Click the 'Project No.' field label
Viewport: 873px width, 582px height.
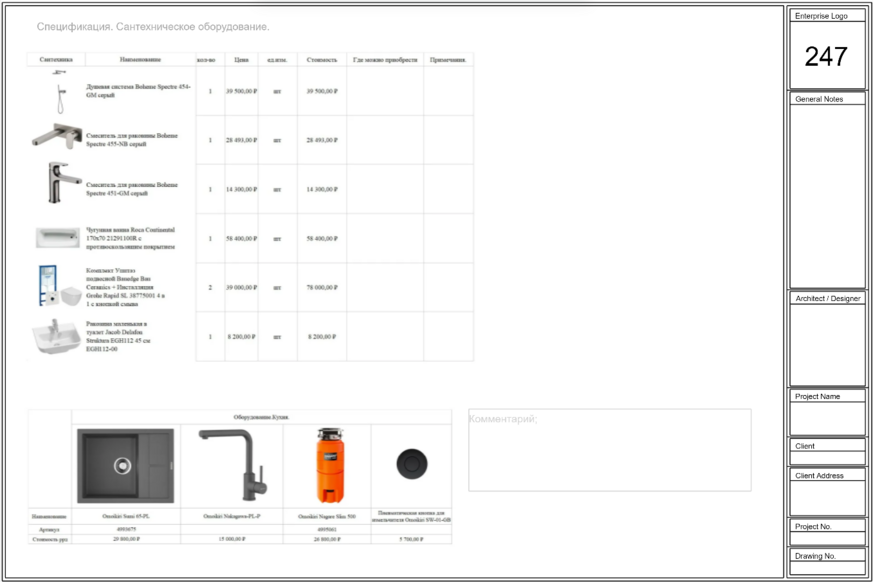pos(813,526)
